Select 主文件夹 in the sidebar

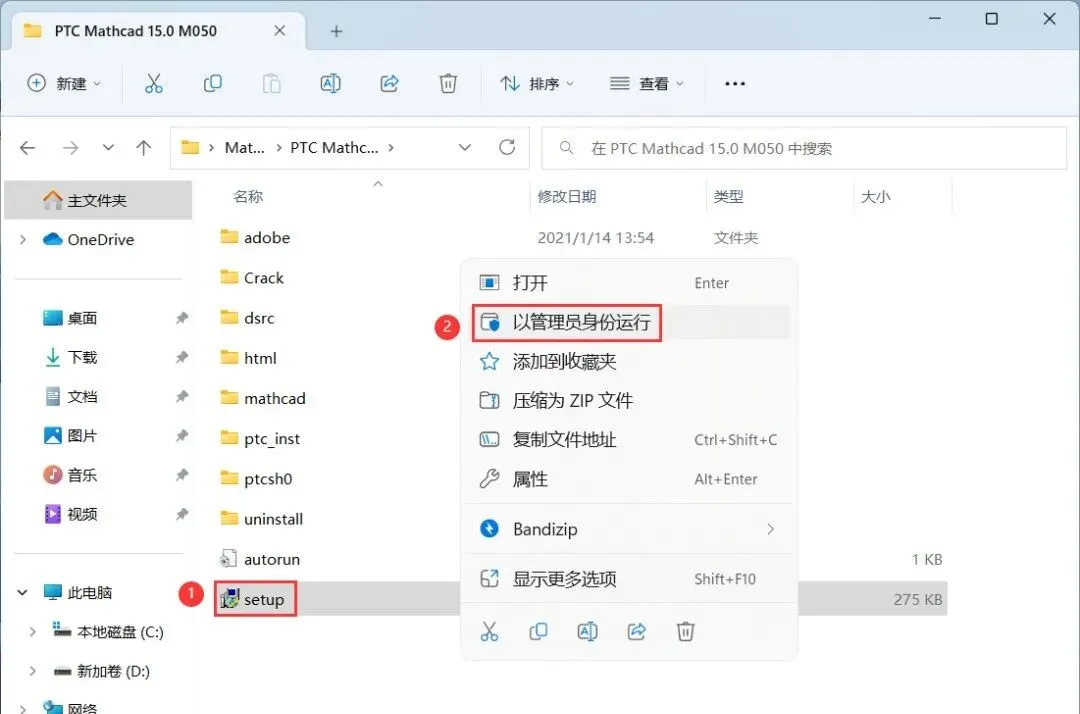click(98, 200)
